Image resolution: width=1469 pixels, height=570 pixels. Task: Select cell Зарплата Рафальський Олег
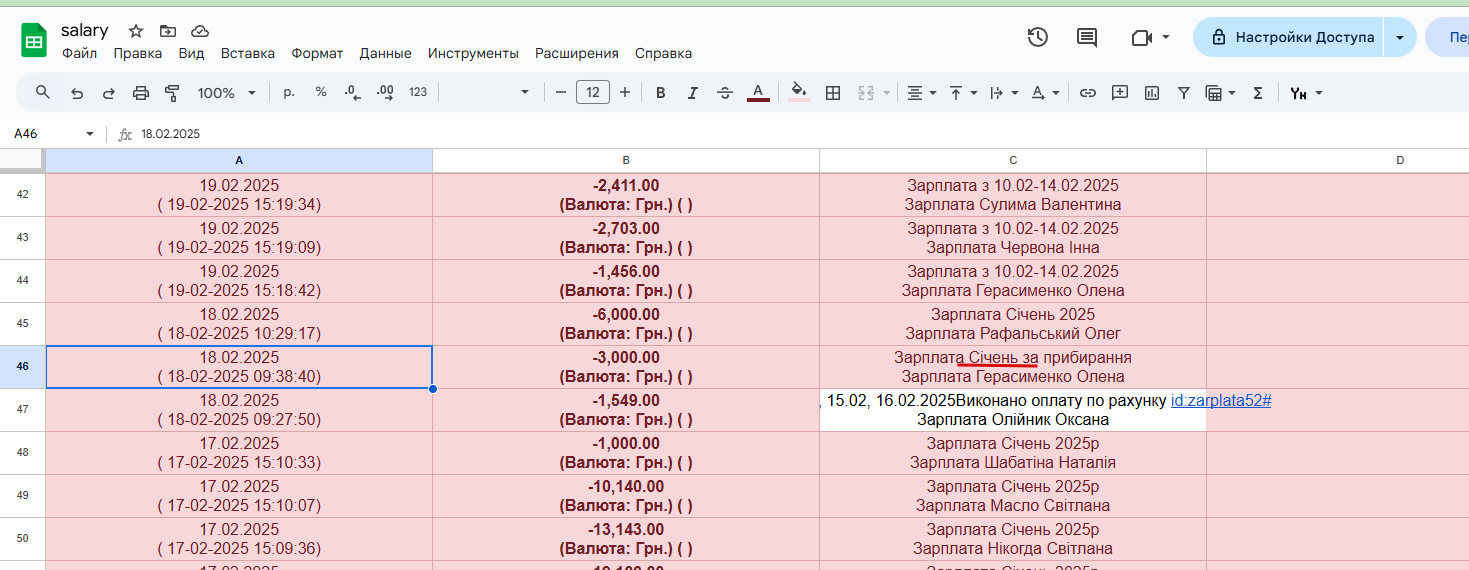[x=1013, y=324]
